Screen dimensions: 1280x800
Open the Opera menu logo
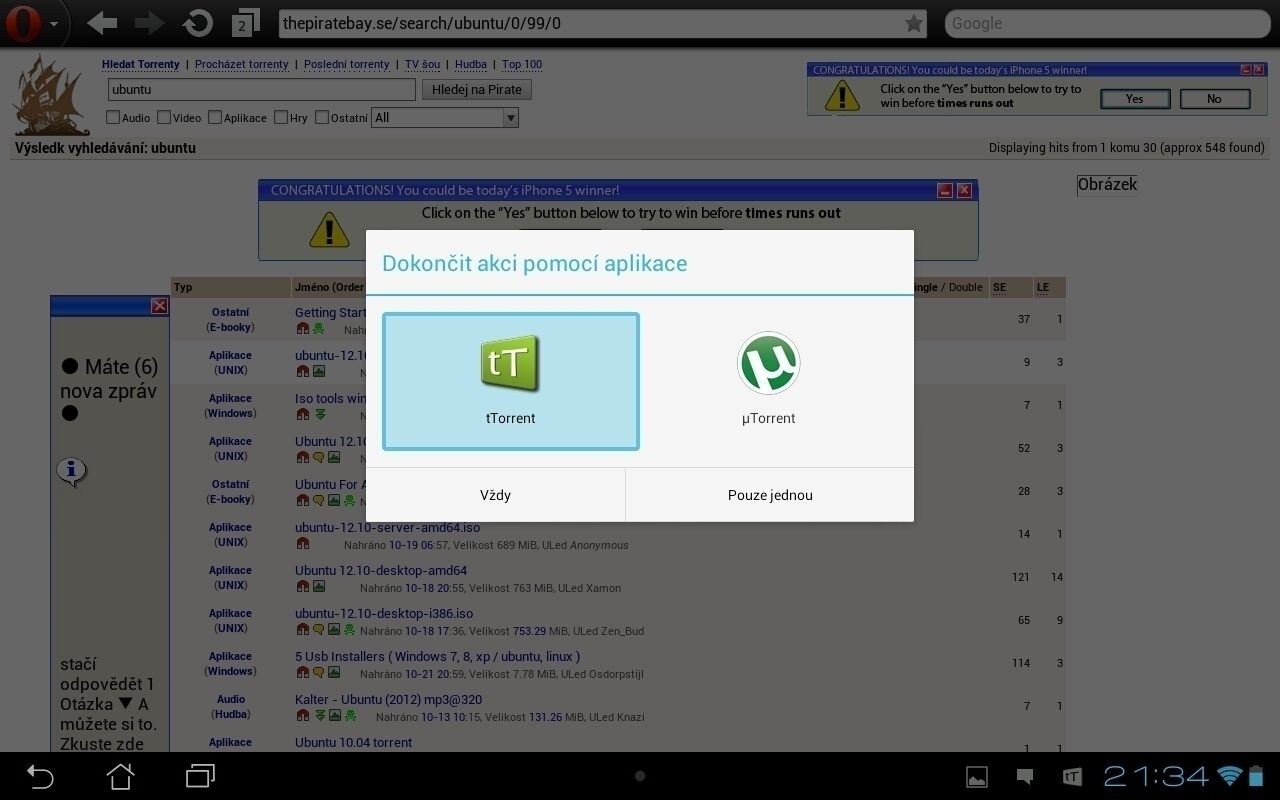point(25,23)
